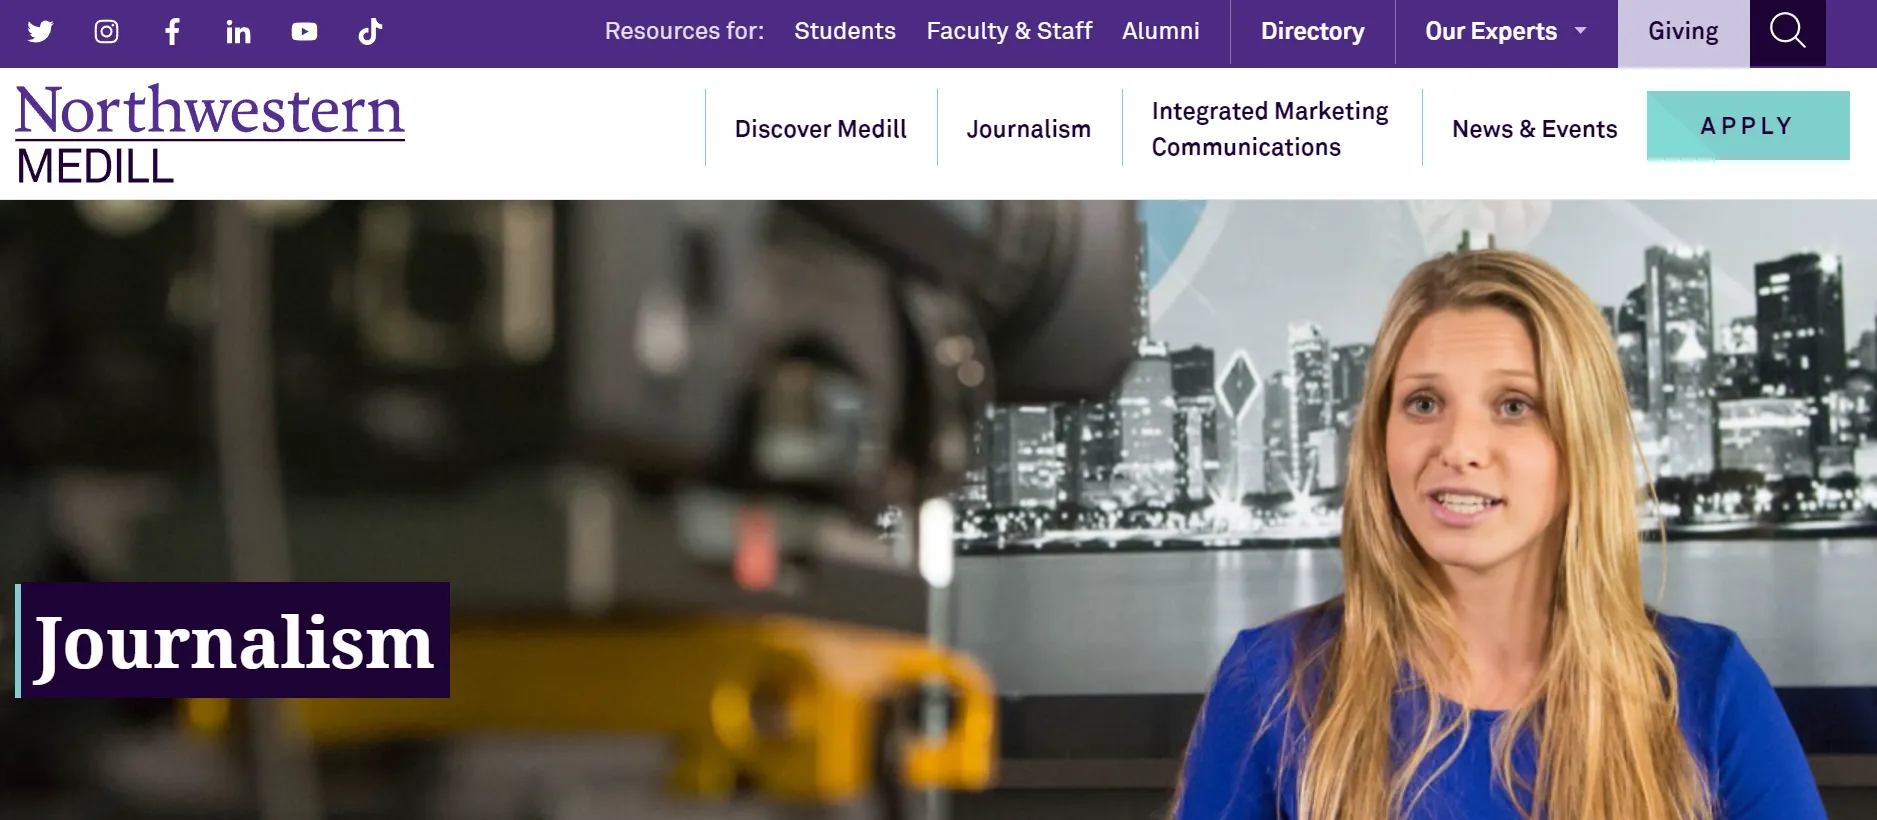Open the Twitter social media icon
Viewport: 1877px width, 820px height.
[x=40, y=32]
